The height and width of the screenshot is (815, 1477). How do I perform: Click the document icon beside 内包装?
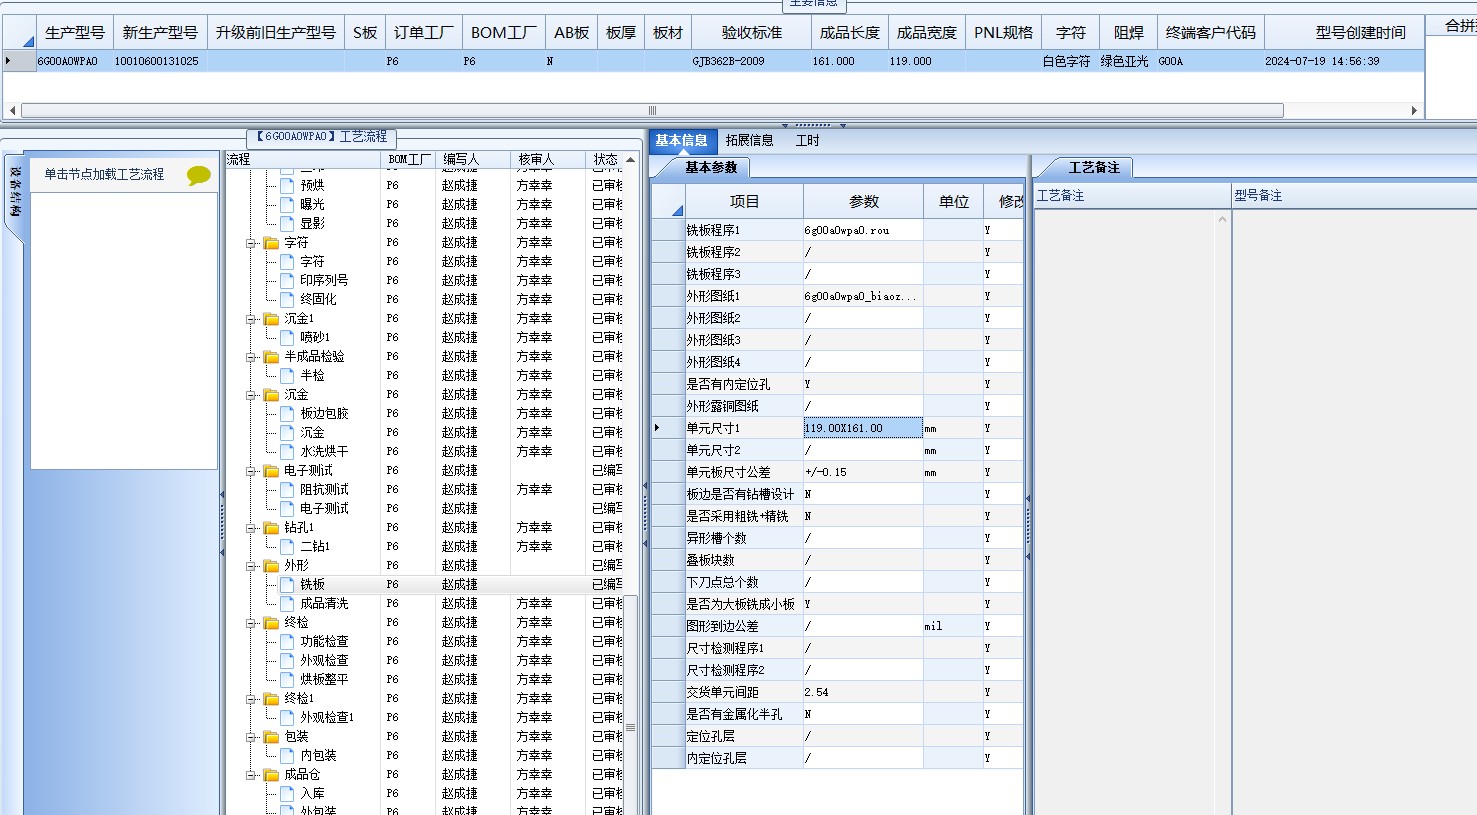click(x=287, y=755)
